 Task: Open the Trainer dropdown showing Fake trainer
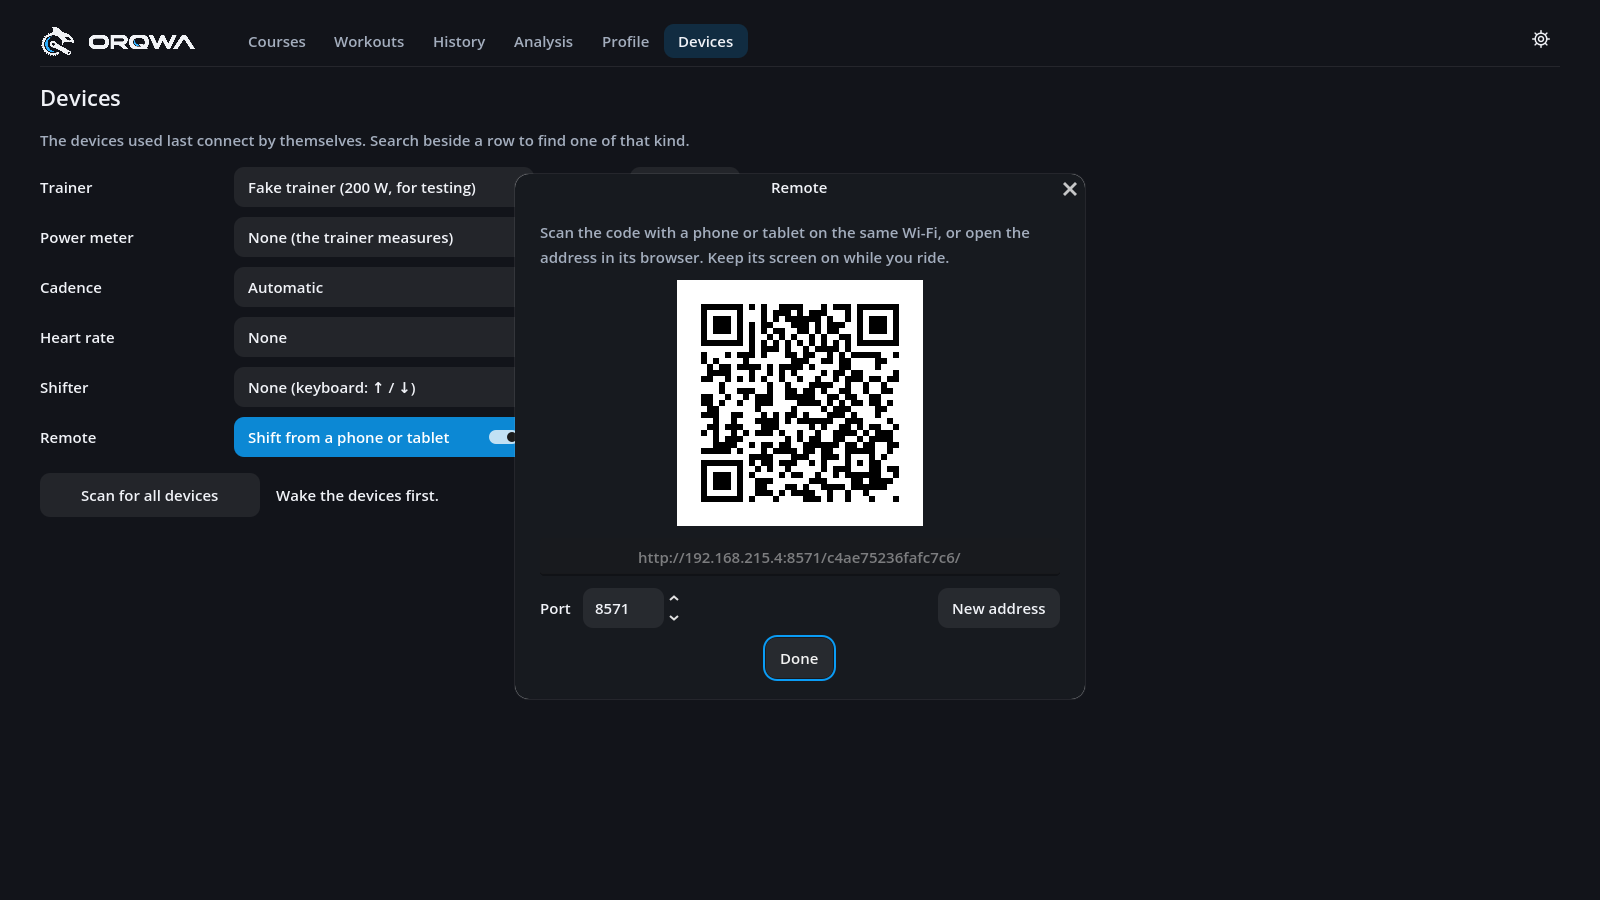tap(375, 188)
